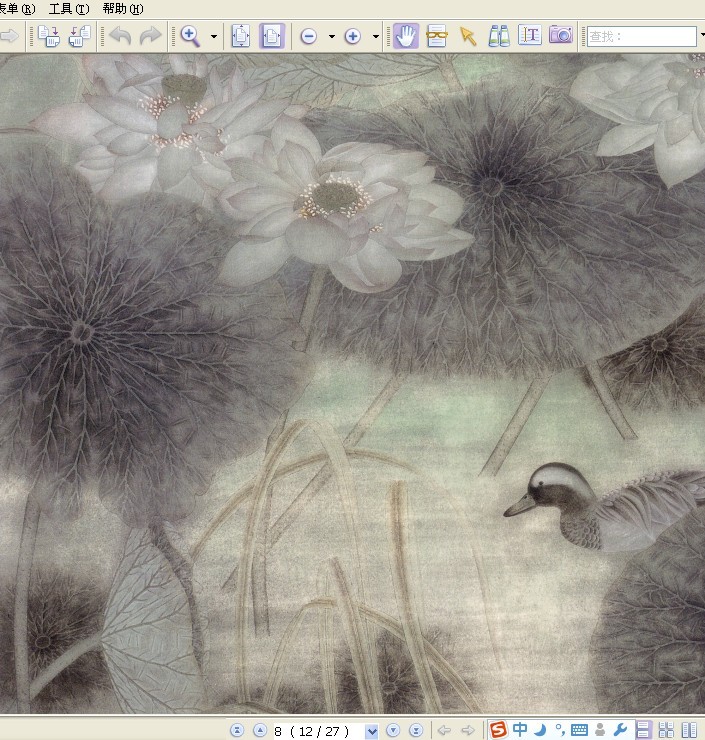The image size is (705, 740).
Task: Click the camera snapshot tool
Action: coord(561,35)
